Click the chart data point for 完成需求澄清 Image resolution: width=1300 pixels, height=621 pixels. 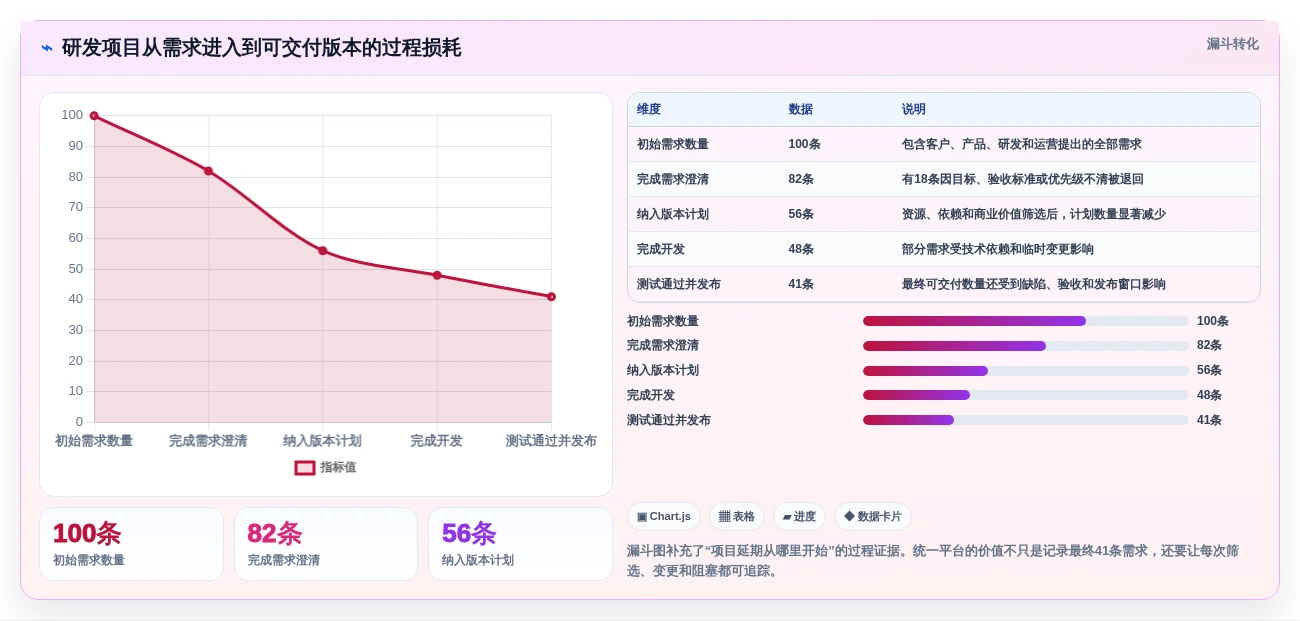click(x=208, y=171)
